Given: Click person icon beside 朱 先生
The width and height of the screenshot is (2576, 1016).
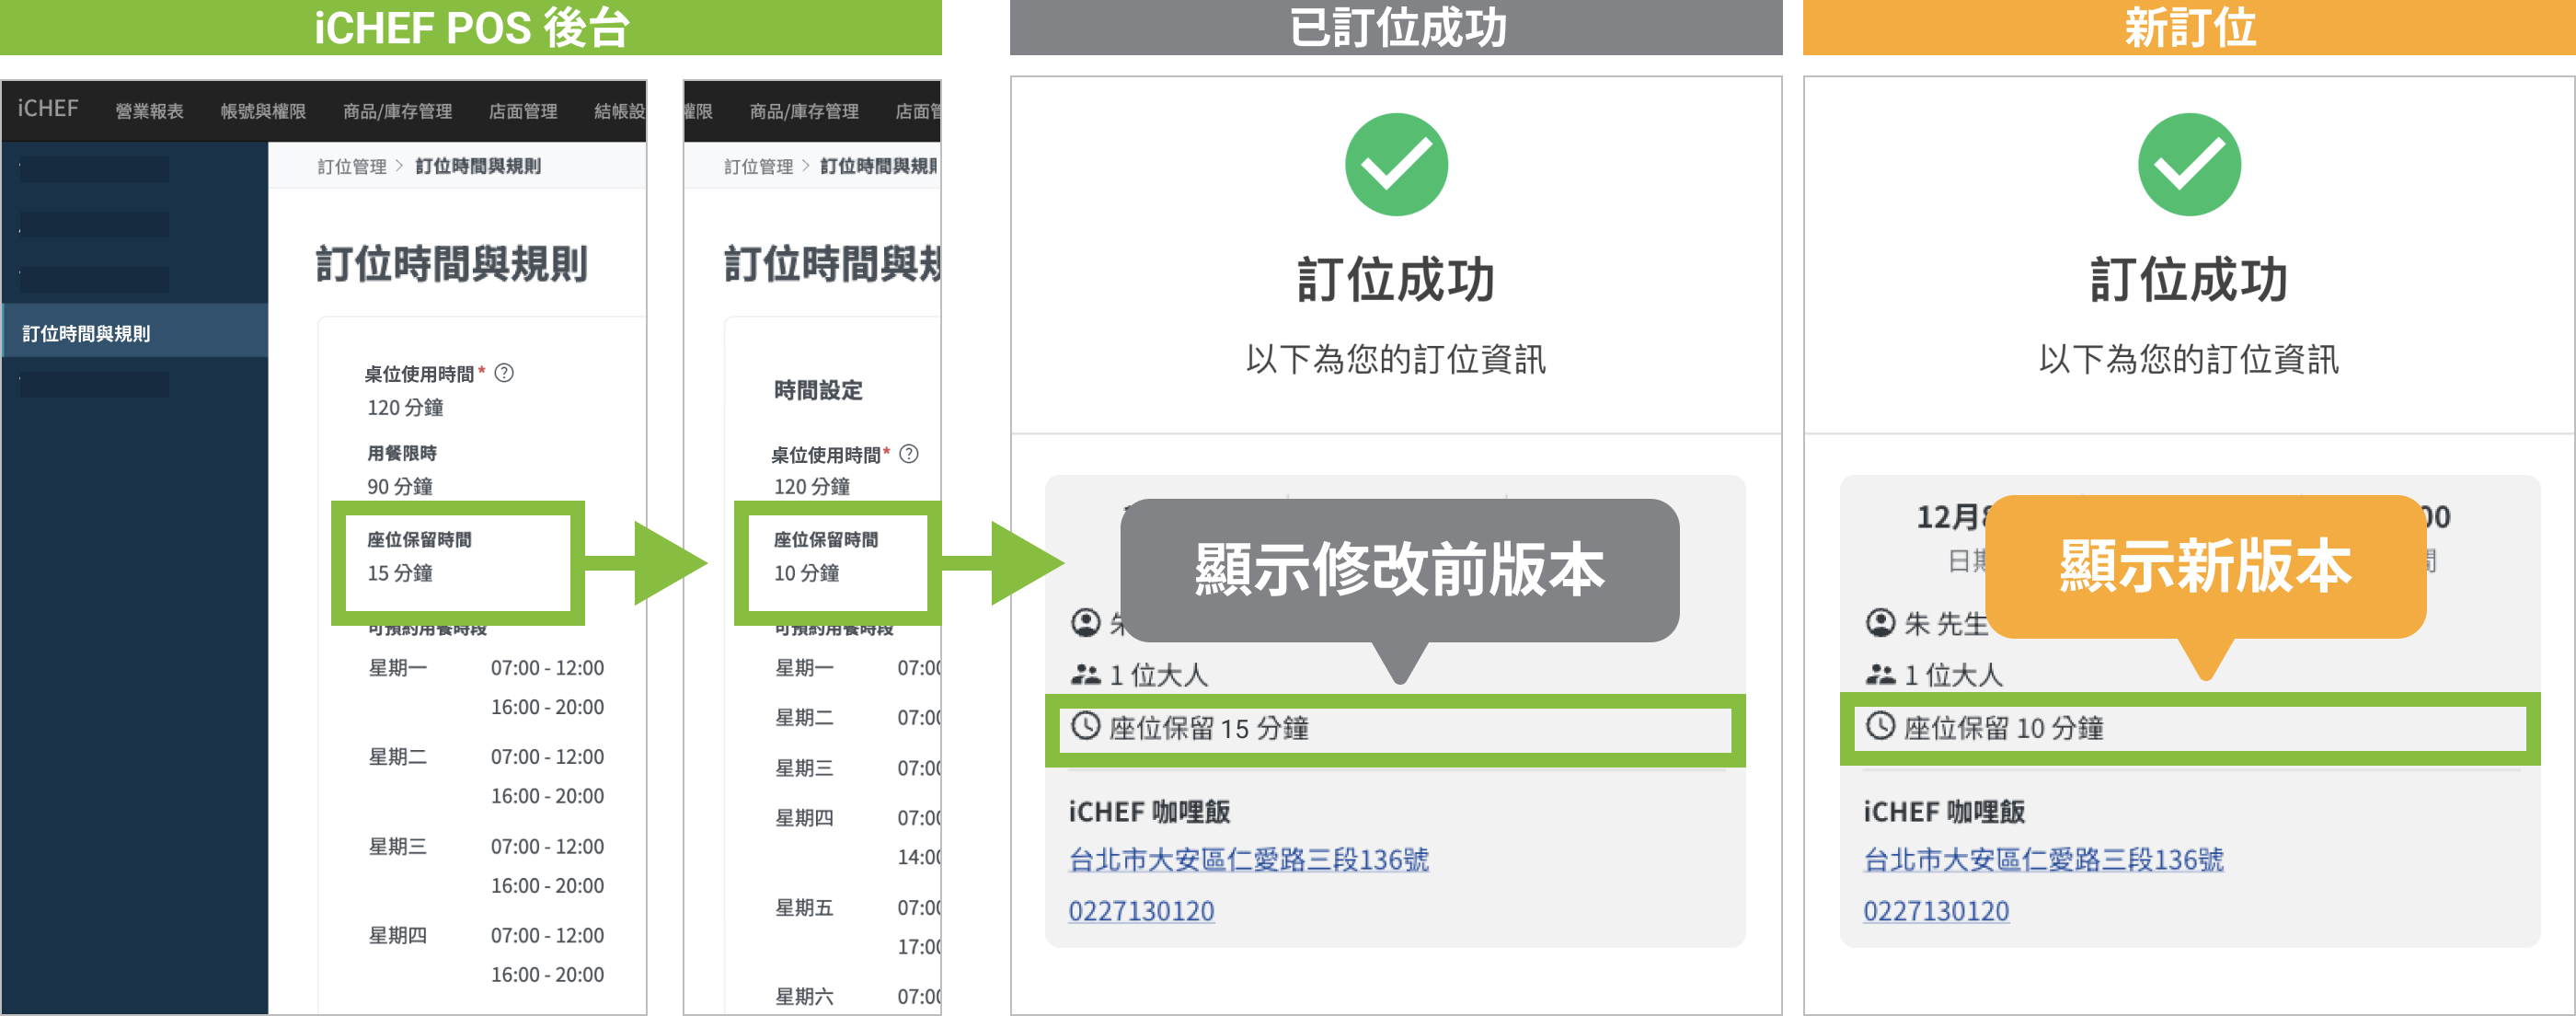Looking at the screenshot, I should [1880, 623].
